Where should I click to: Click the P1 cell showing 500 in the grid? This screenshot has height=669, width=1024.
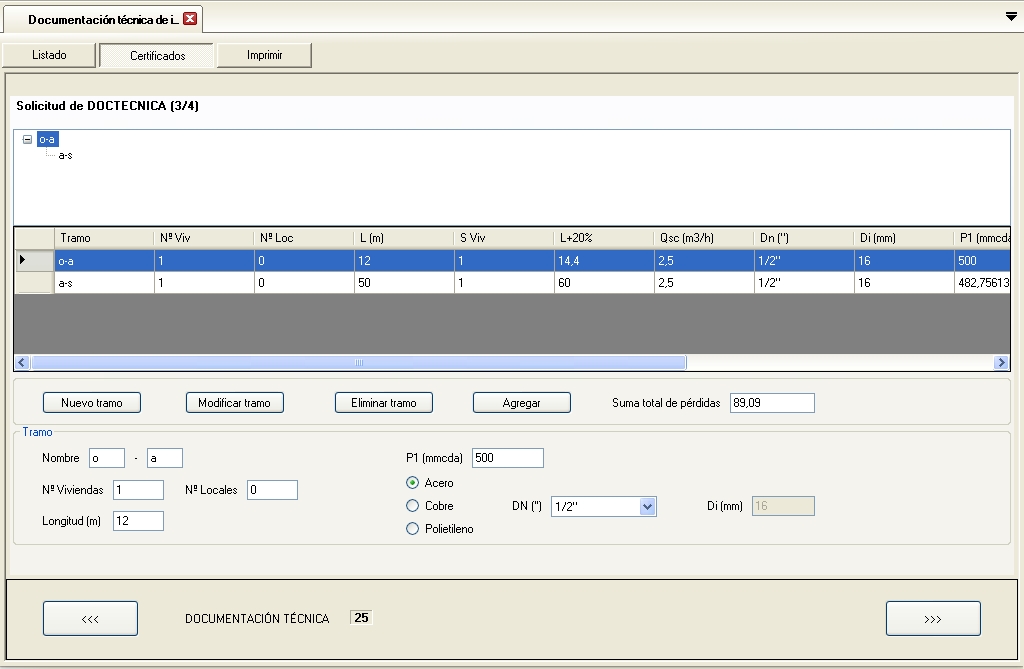coord(982,261)
